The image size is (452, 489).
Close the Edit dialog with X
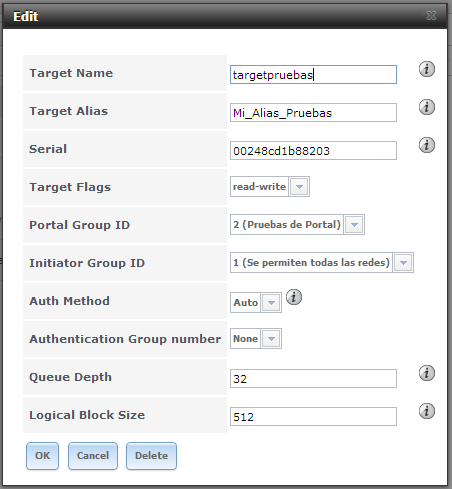431,15
